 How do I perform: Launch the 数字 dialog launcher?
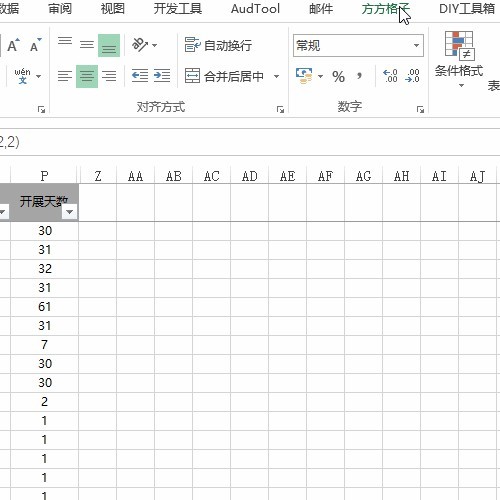pyautogui.click(x=420, y=109)
